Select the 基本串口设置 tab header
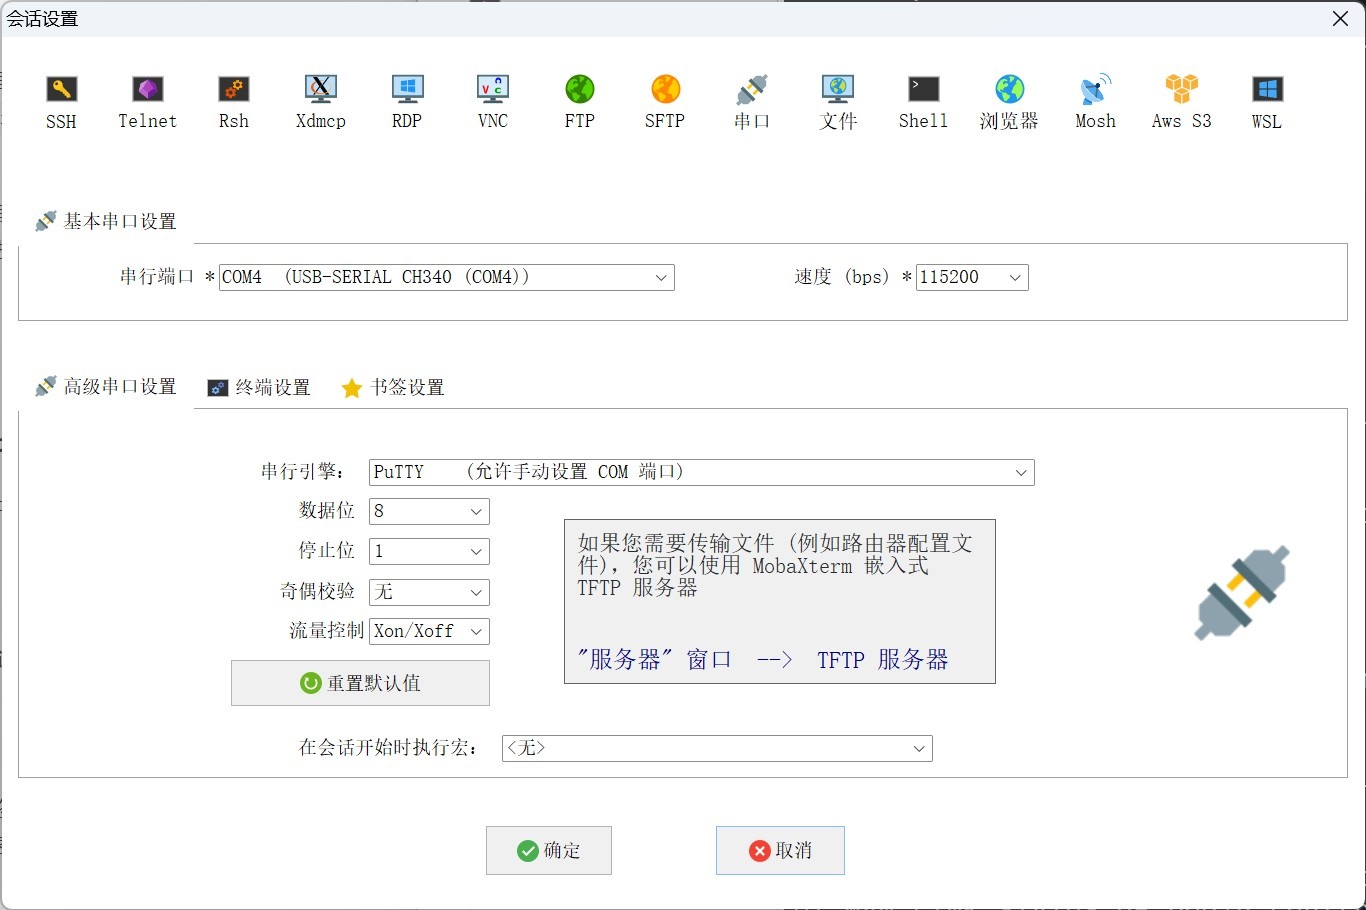 (x=106, y=222)
